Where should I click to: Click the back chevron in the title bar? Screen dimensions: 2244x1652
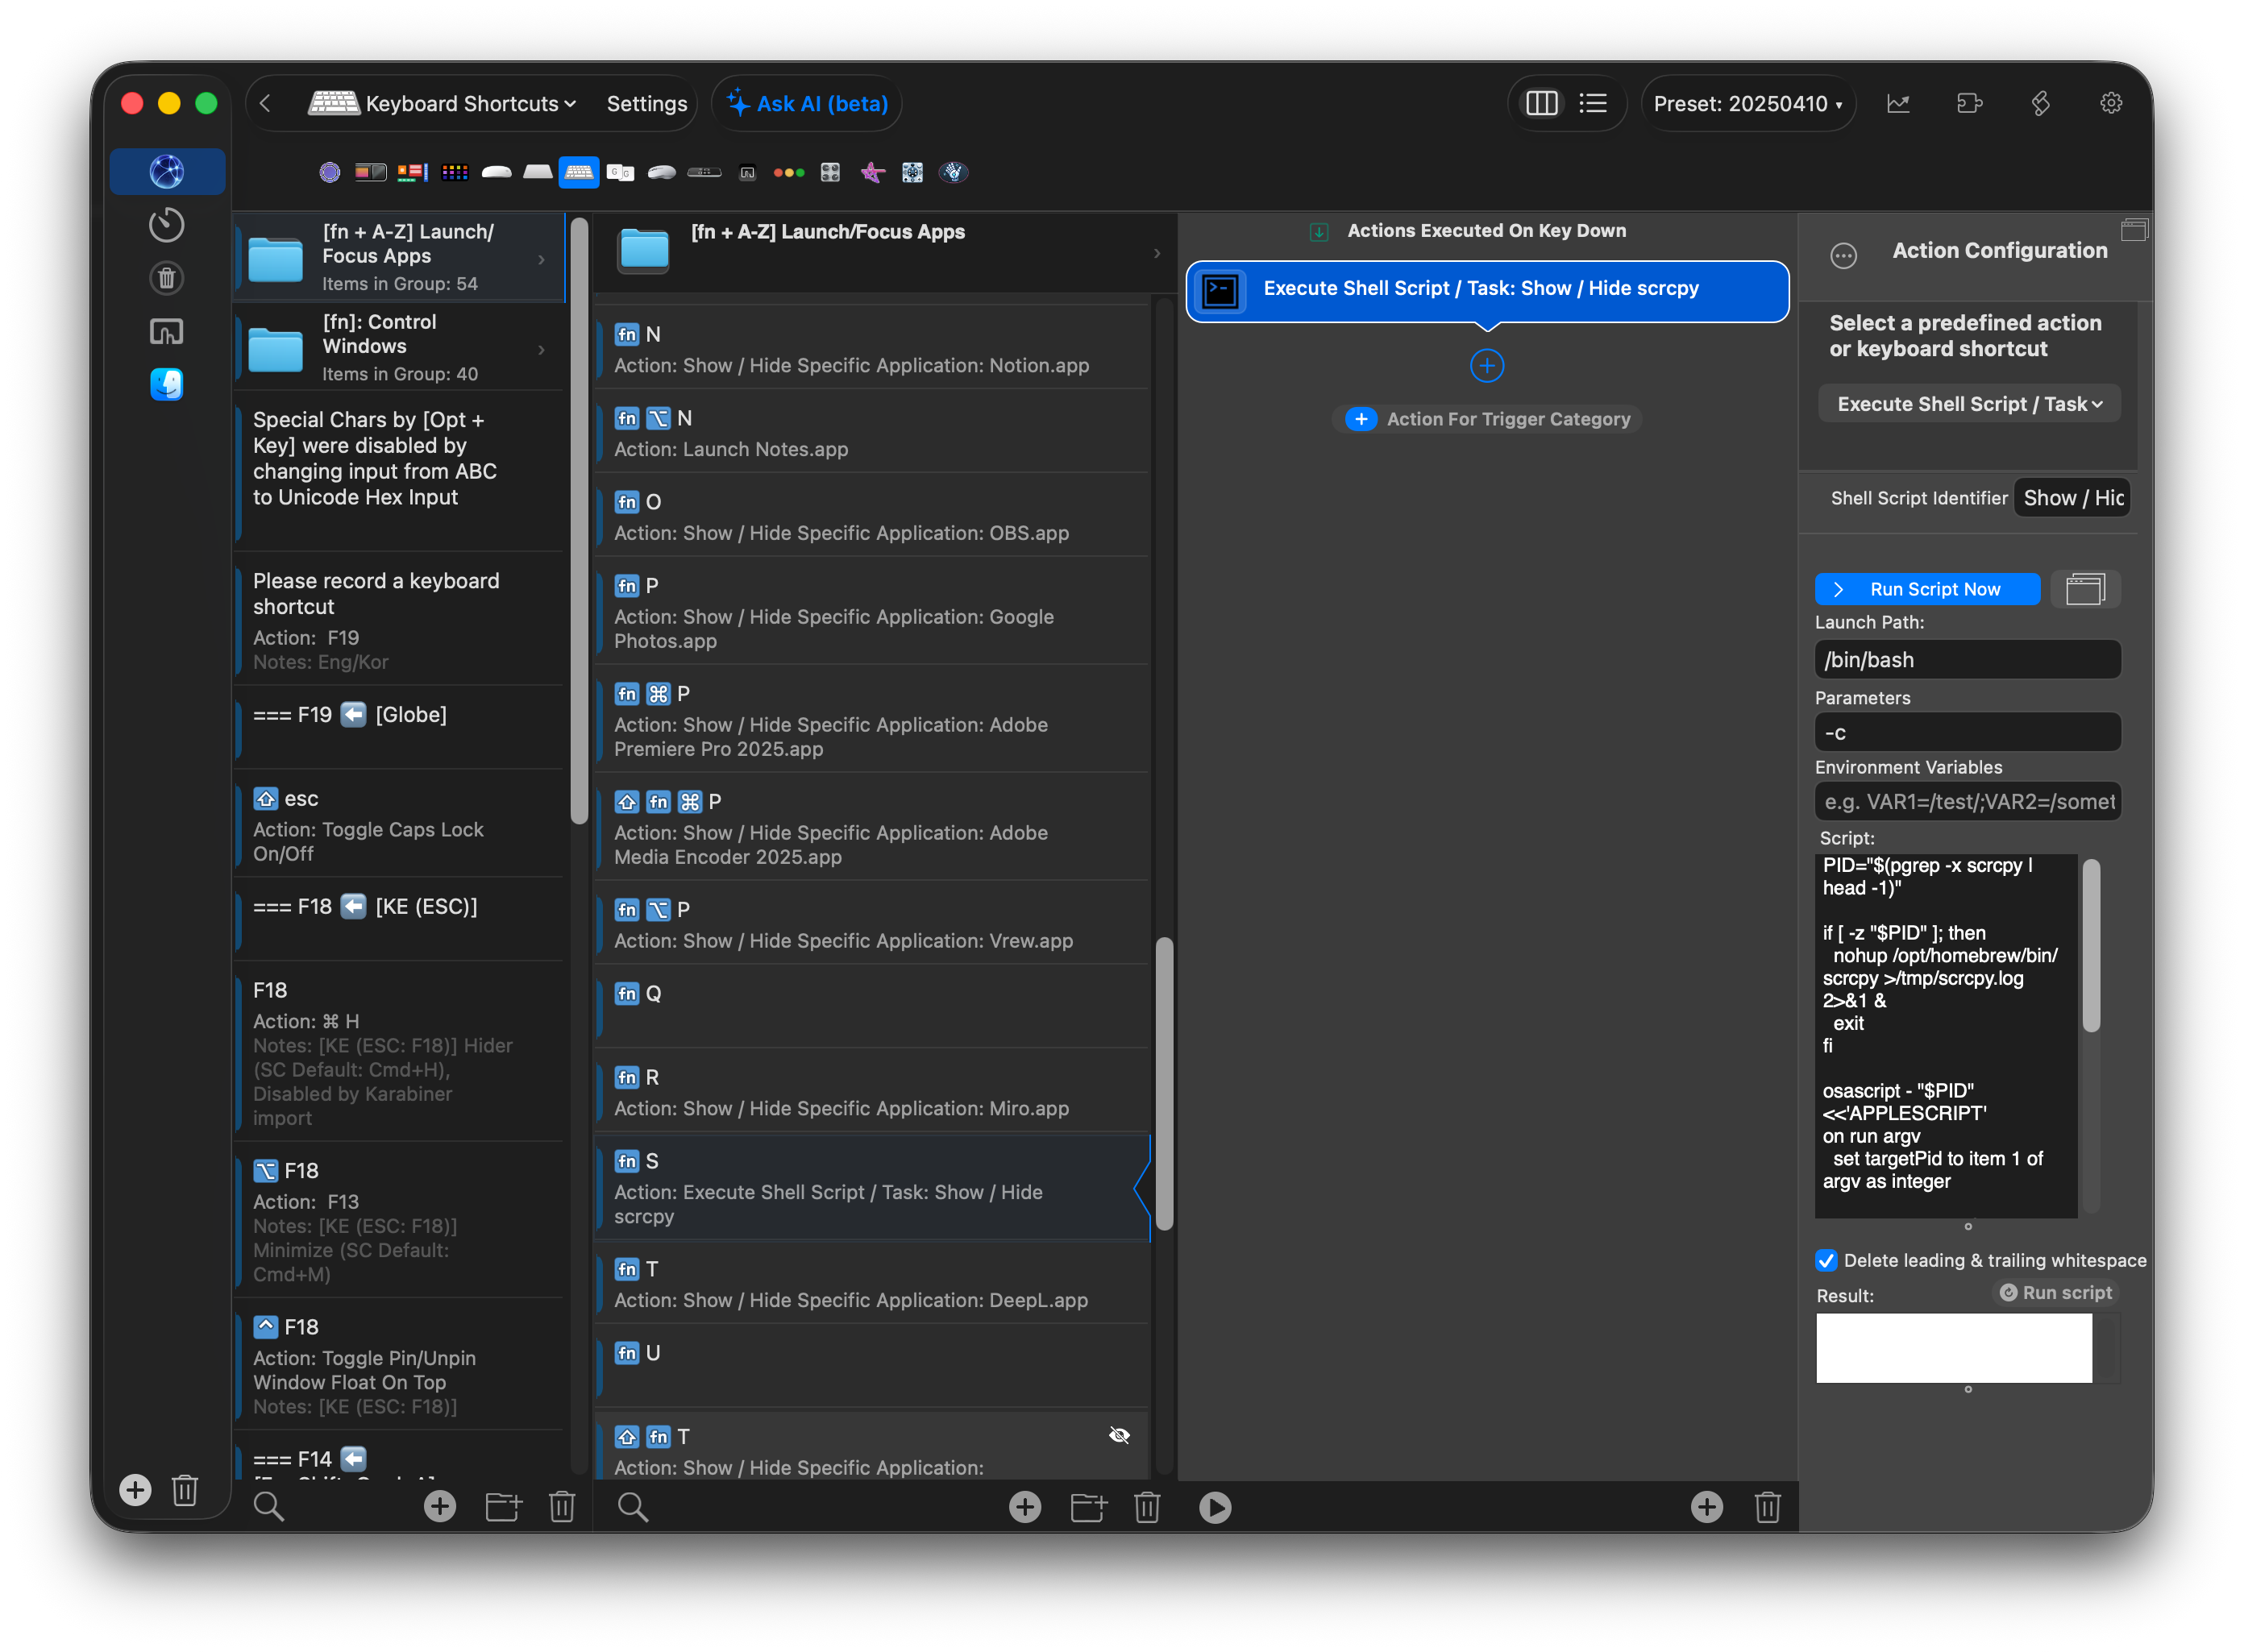point(265,103)
